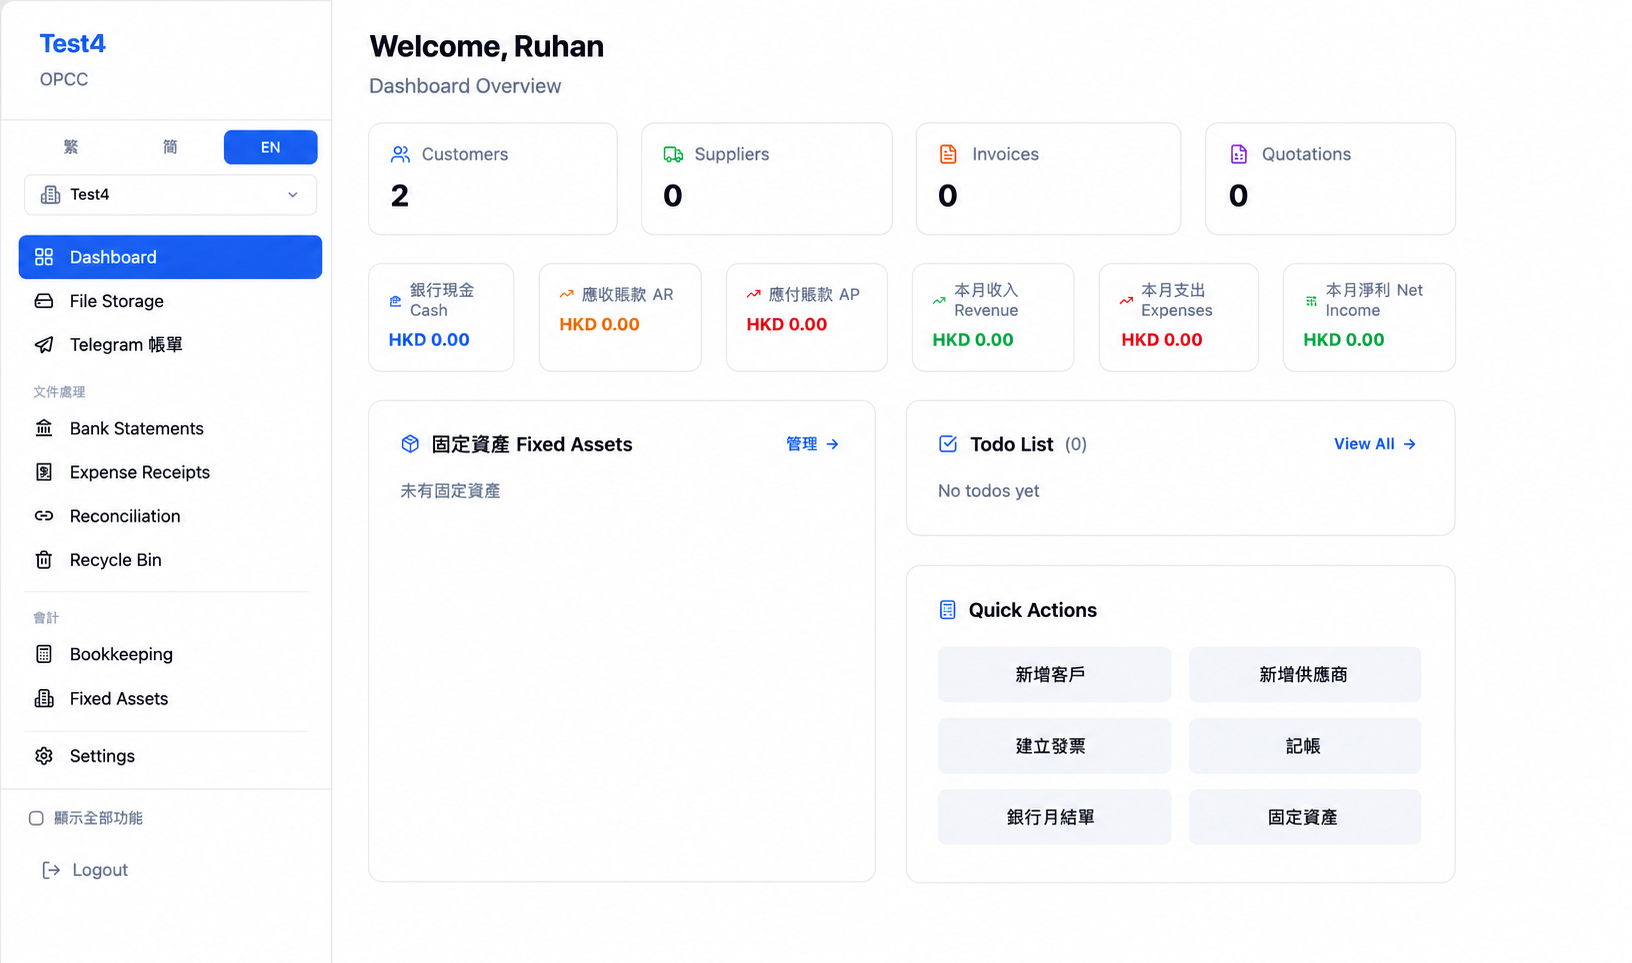Click HKD 0.00 under 本月淨利 Net Income

[1344, 340]
